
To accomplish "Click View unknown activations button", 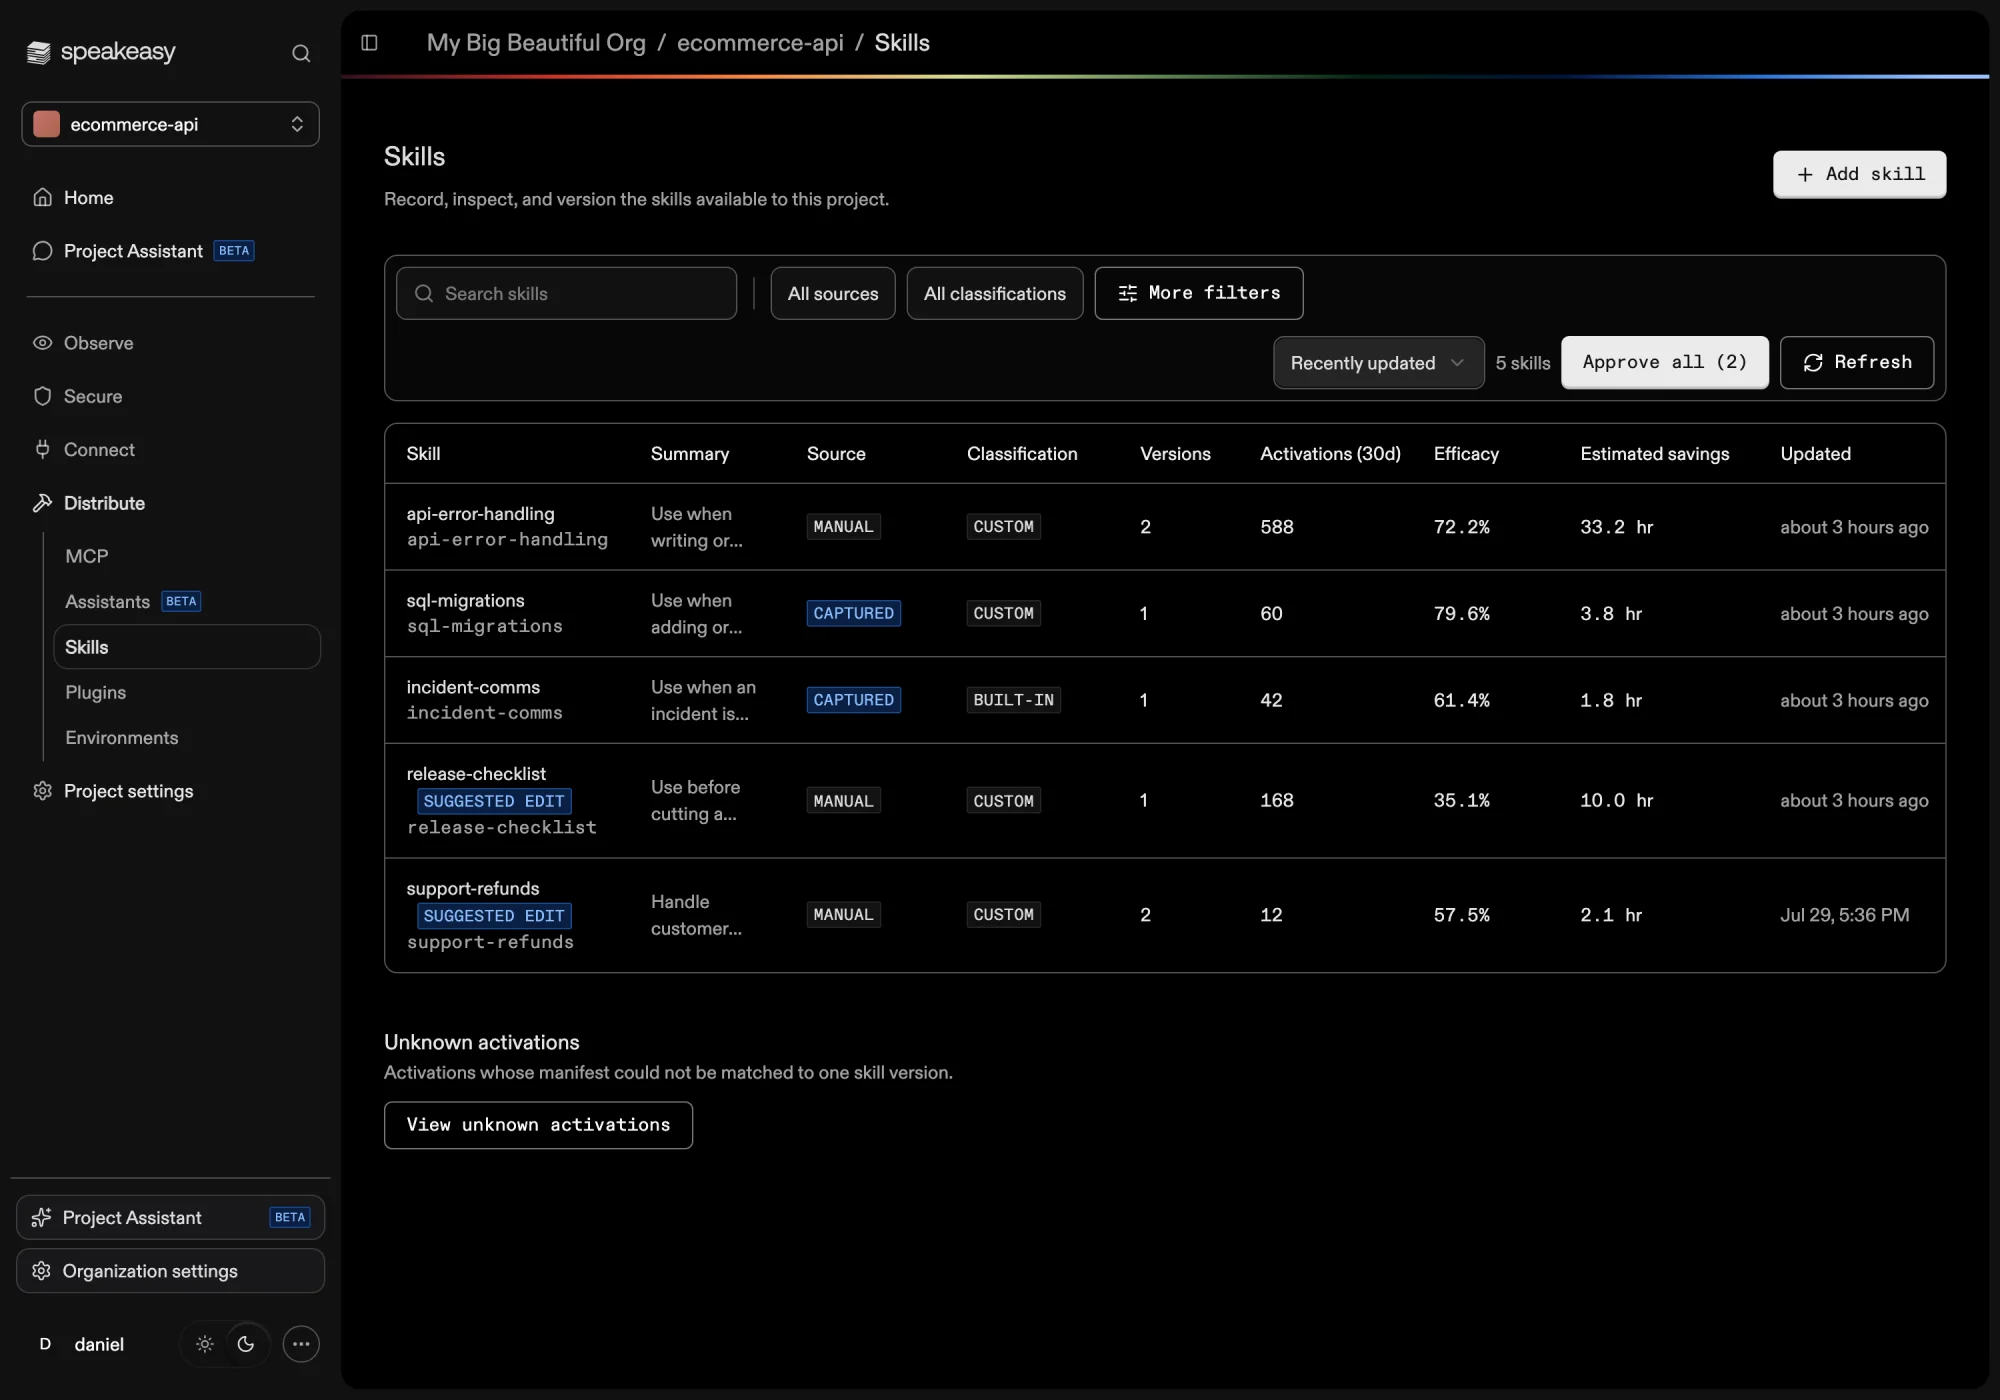I will [x=538, y=1126].
